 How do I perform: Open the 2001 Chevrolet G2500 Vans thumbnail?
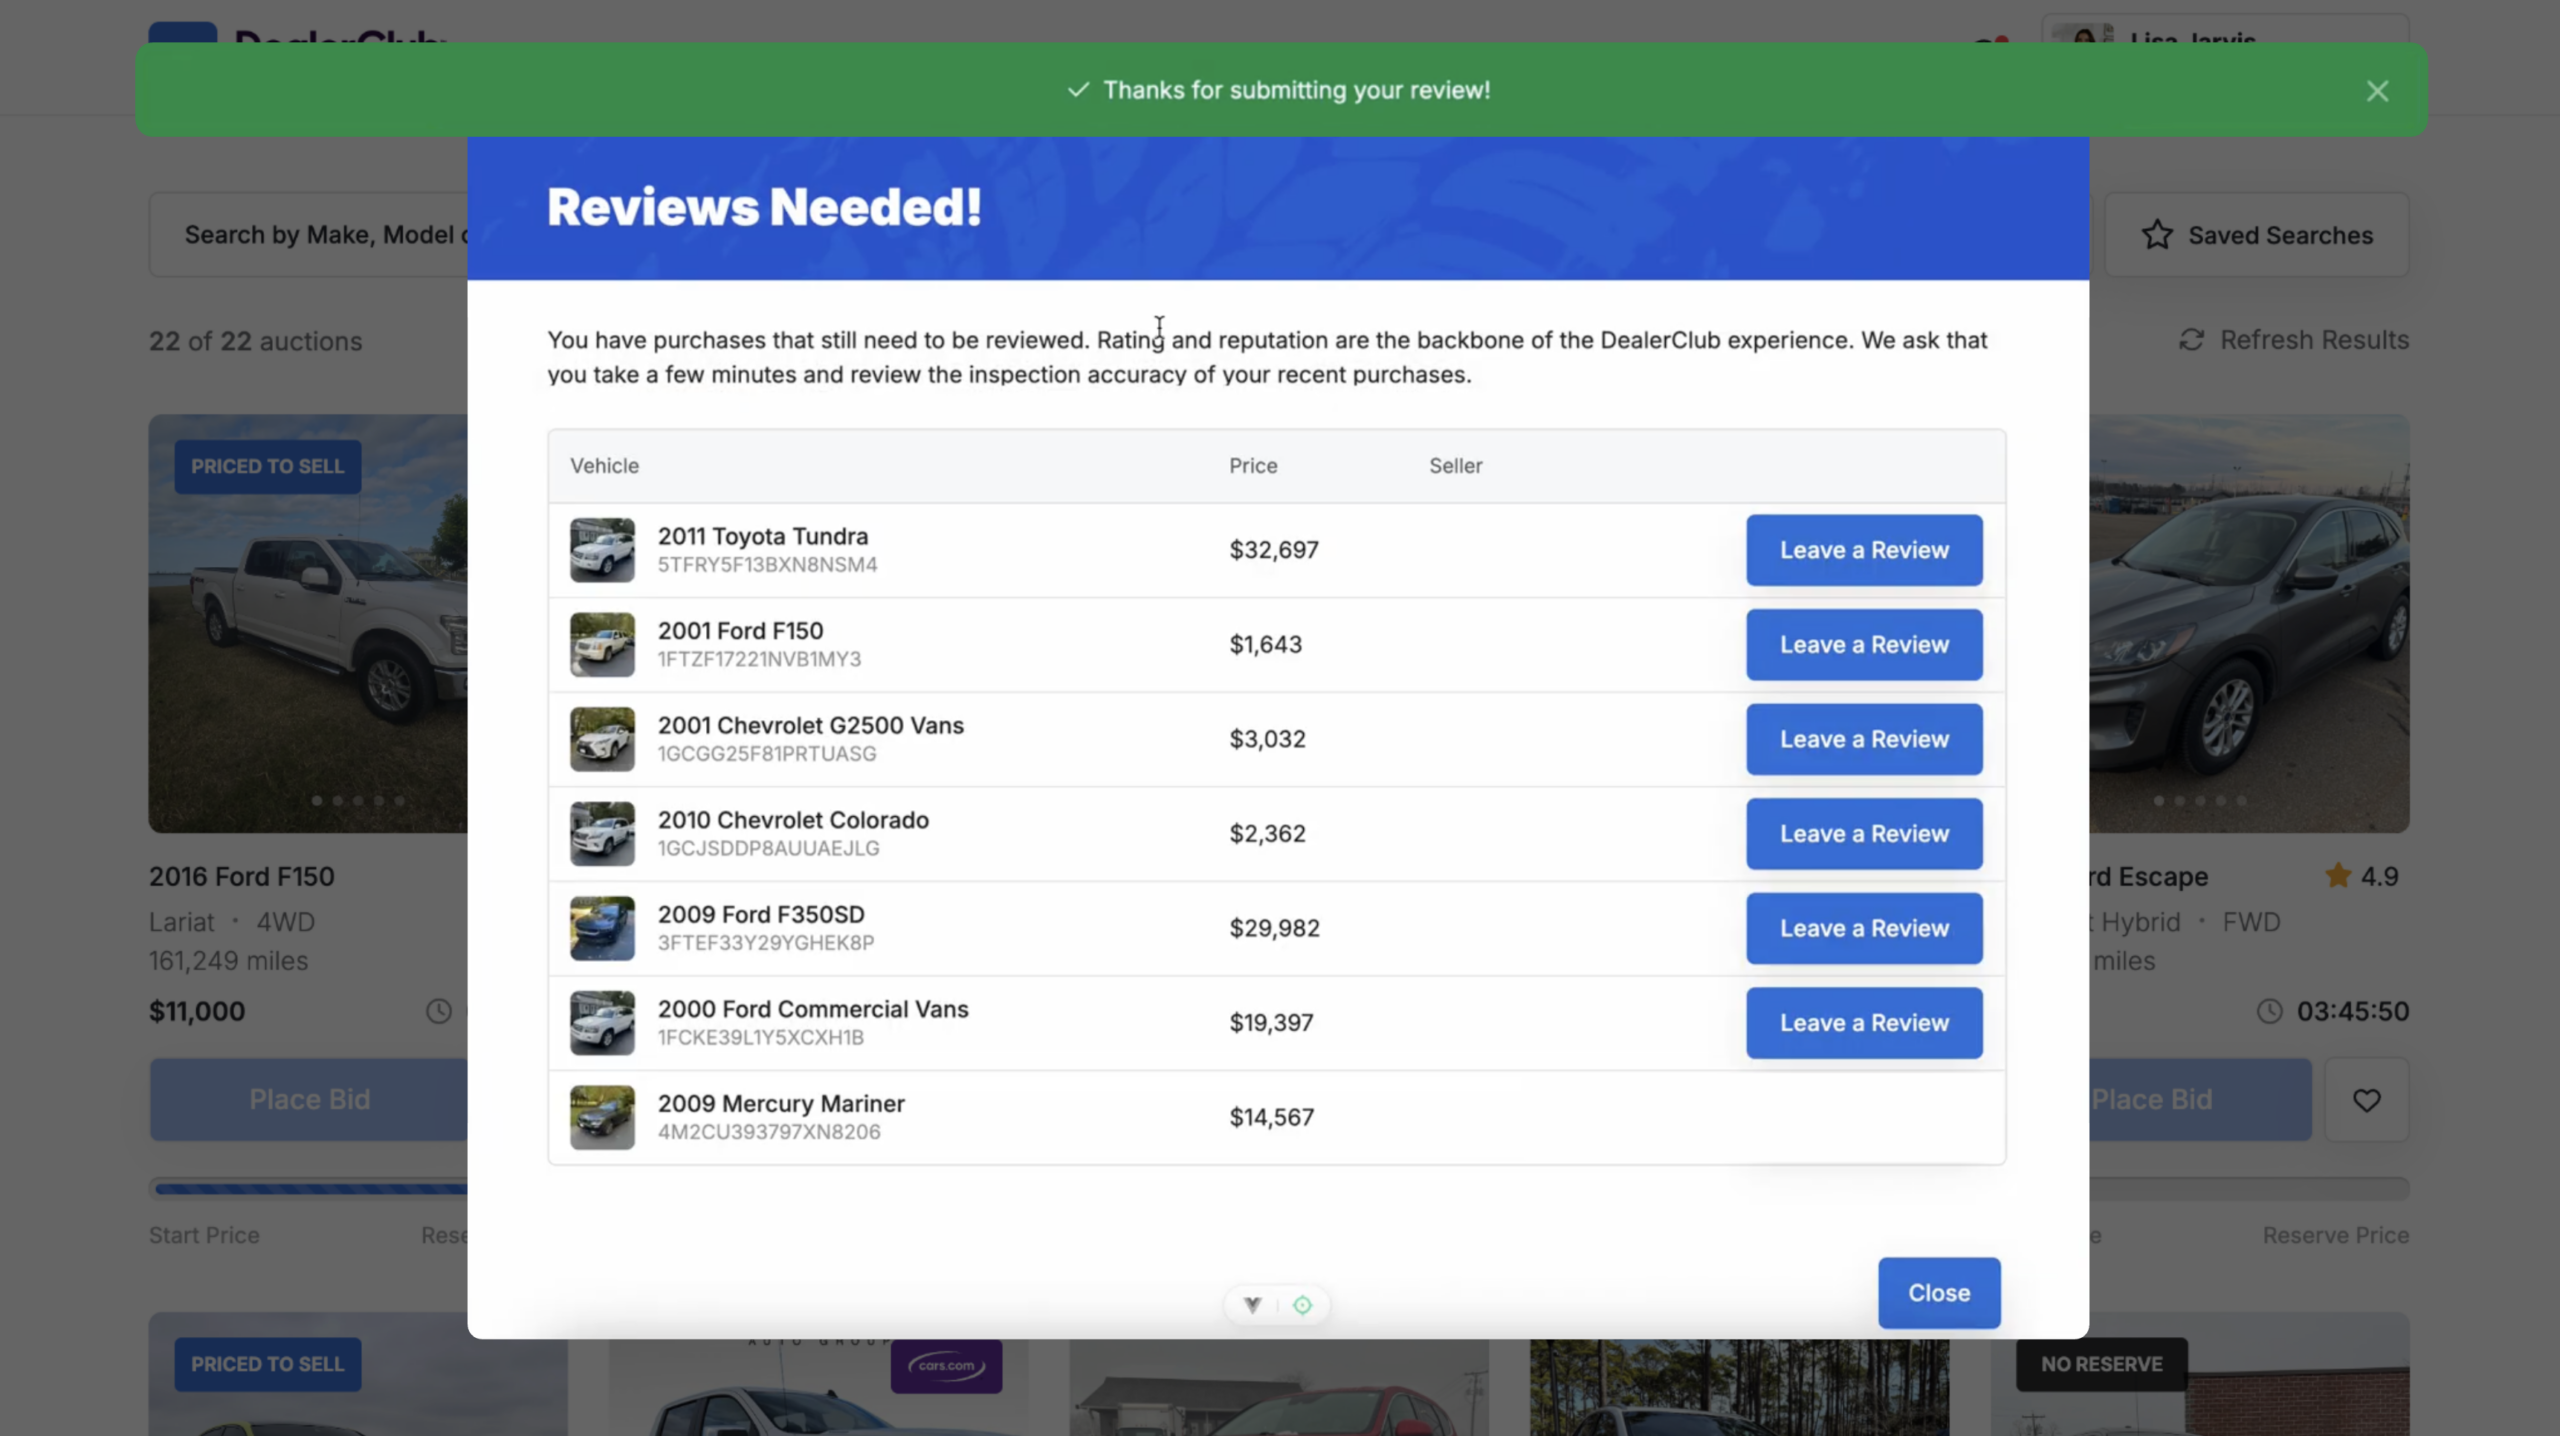602,739
